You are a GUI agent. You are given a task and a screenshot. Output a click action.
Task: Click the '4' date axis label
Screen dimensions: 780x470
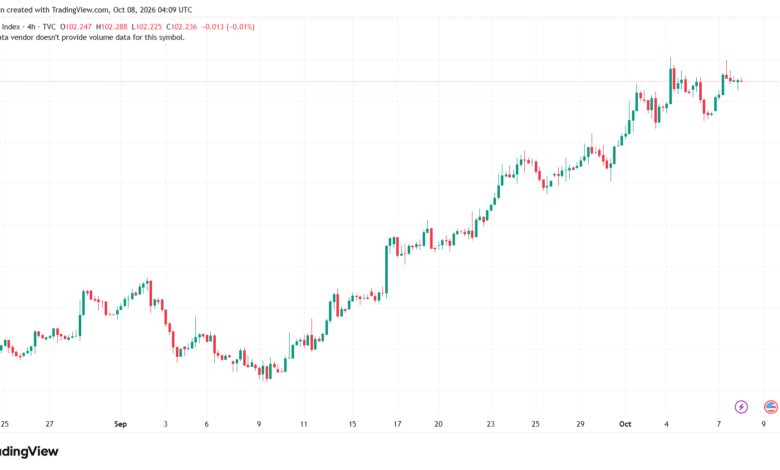coord(667,424)
